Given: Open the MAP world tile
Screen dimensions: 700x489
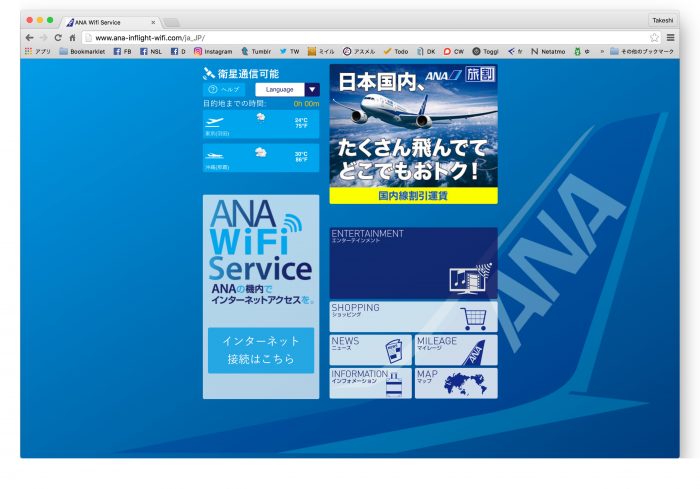Looking at the screenshot, I should point(455,383).
